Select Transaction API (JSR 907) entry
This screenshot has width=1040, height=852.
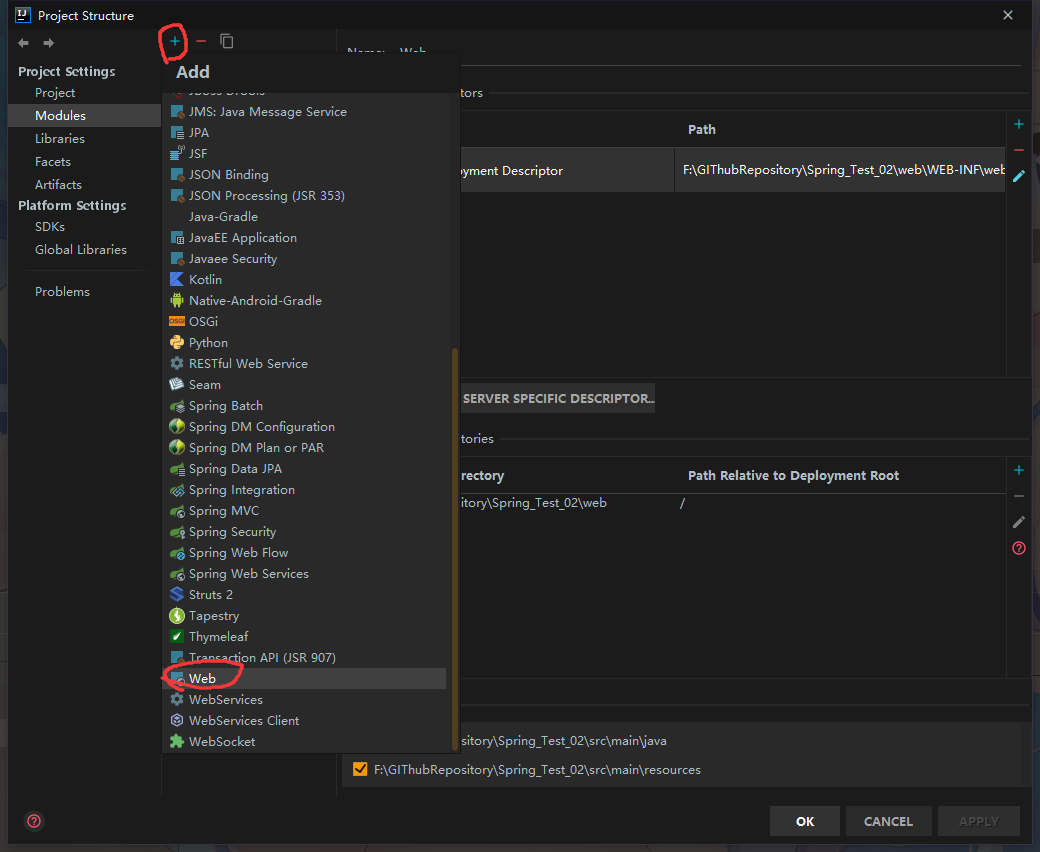tap(304, 657)
